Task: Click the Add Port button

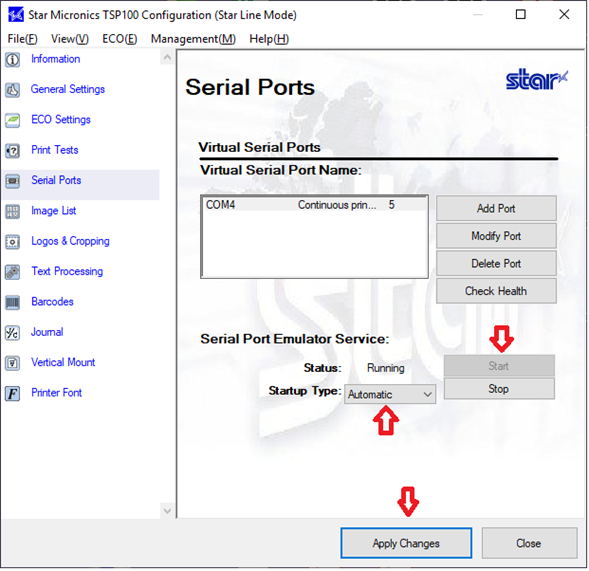Action: (x=496, y=208)
